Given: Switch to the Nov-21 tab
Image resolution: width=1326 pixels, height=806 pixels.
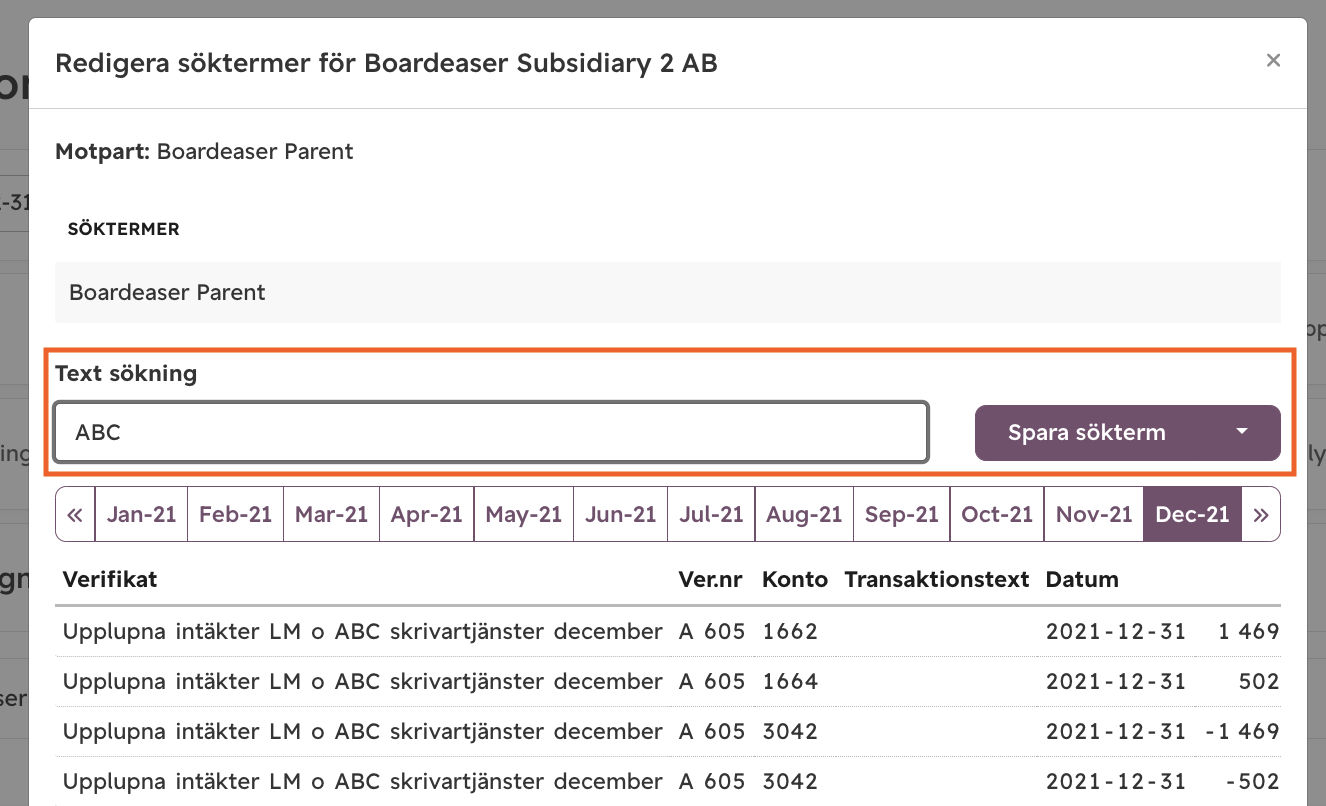Looking at the screenshot, I should (1093, 514).
